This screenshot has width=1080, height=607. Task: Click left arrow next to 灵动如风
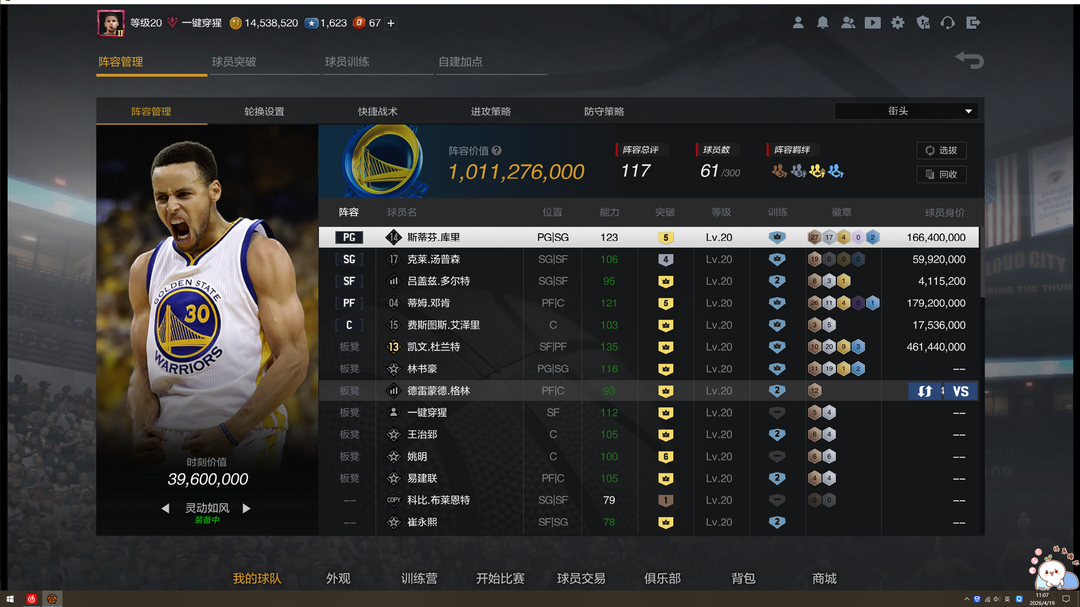[x=165, y=508]
